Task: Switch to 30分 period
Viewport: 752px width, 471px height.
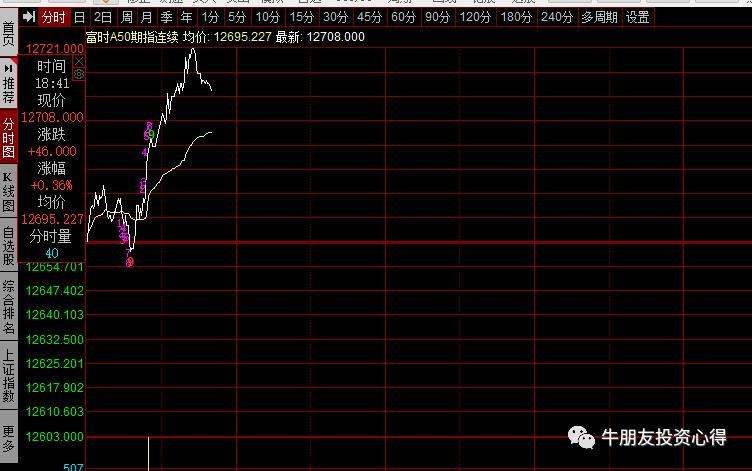Action: pos(335,18)
